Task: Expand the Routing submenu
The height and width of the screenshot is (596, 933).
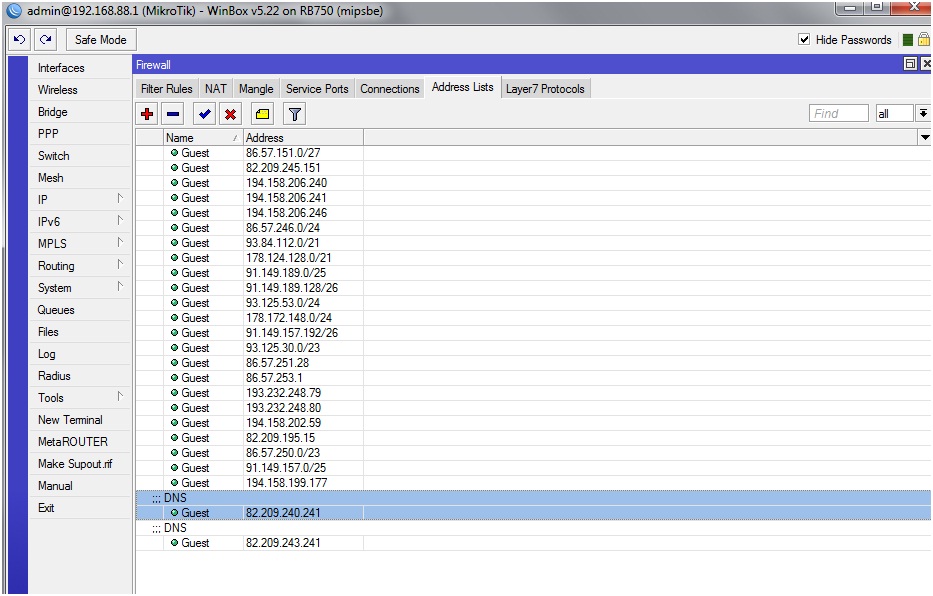Action: point(82,266)
